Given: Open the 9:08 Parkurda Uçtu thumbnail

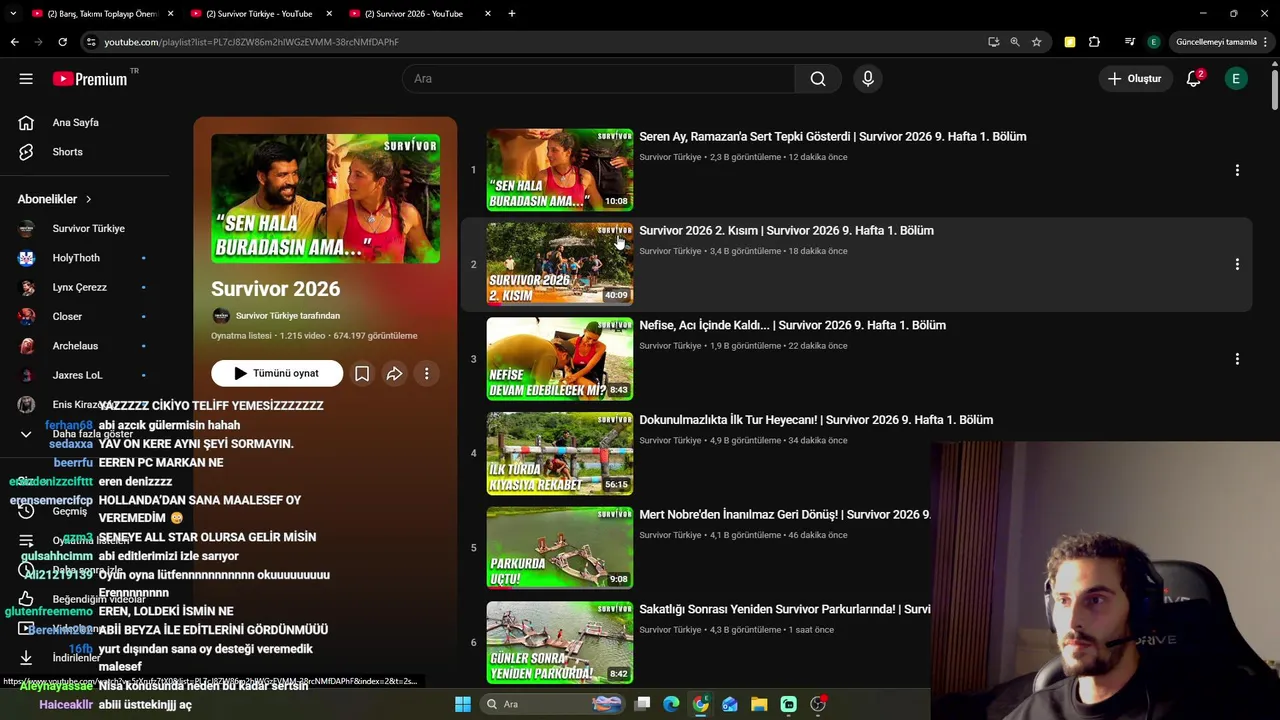Looking at the screenshot, I should click(560, 548).
